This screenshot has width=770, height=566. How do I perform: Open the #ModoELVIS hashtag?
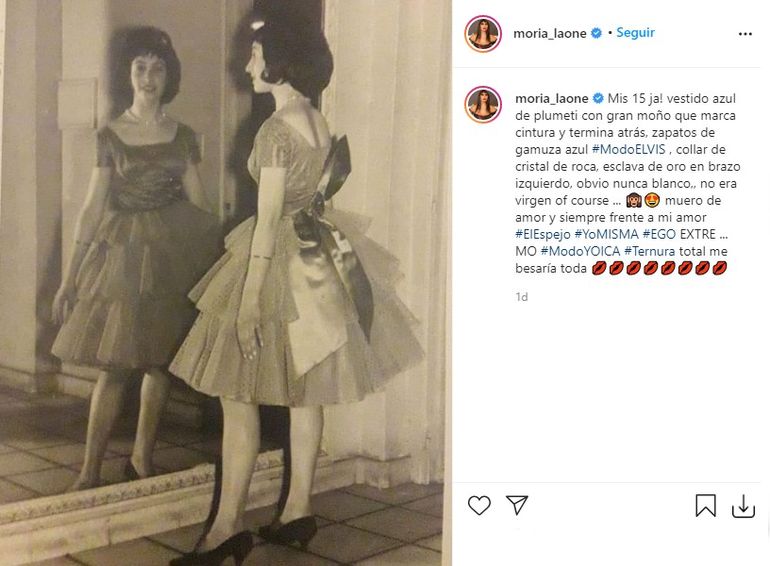pos(629,149)
